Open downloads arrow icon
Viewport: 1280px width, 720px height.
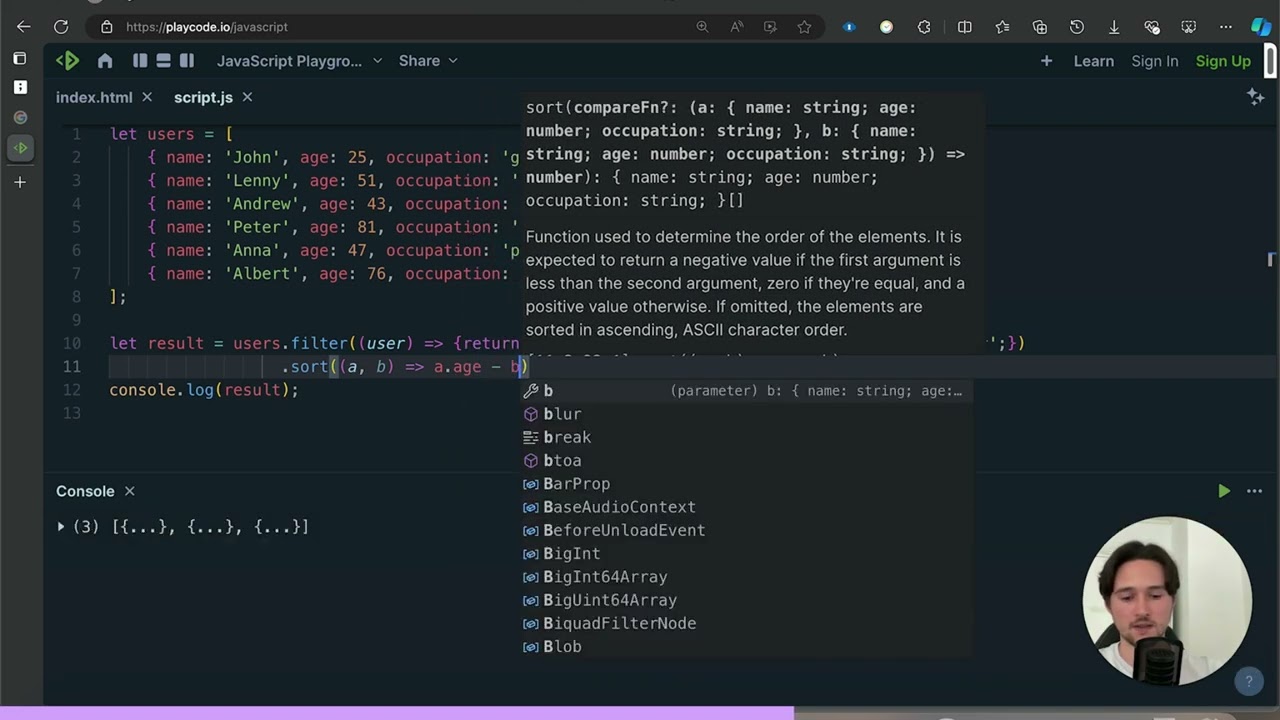coord(1114,27)
